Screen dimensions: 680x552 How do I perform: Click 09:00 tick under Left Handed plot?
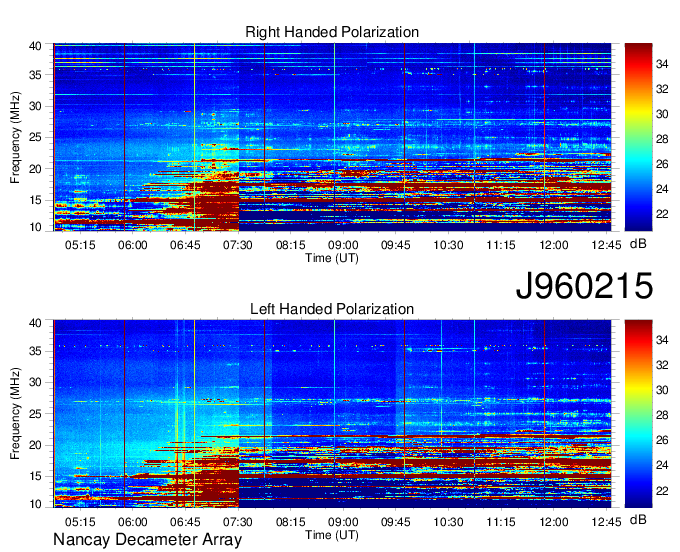click(343, 522)
